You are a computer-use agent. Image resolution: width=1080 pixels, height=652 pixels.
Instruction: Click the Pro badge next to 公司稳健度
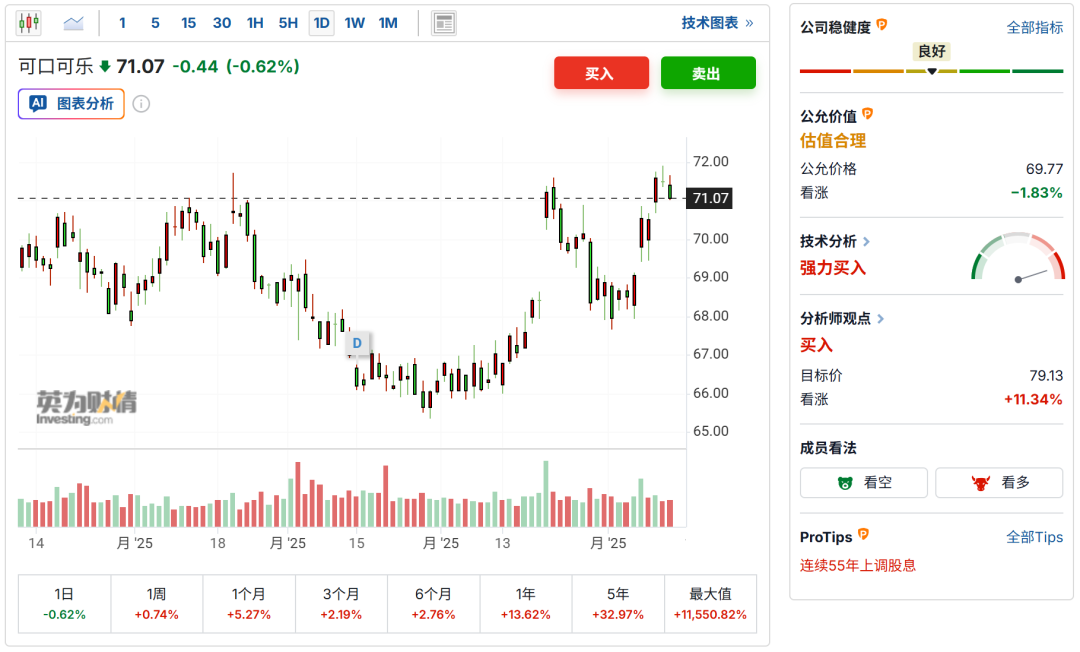click(x=882, y=26)
